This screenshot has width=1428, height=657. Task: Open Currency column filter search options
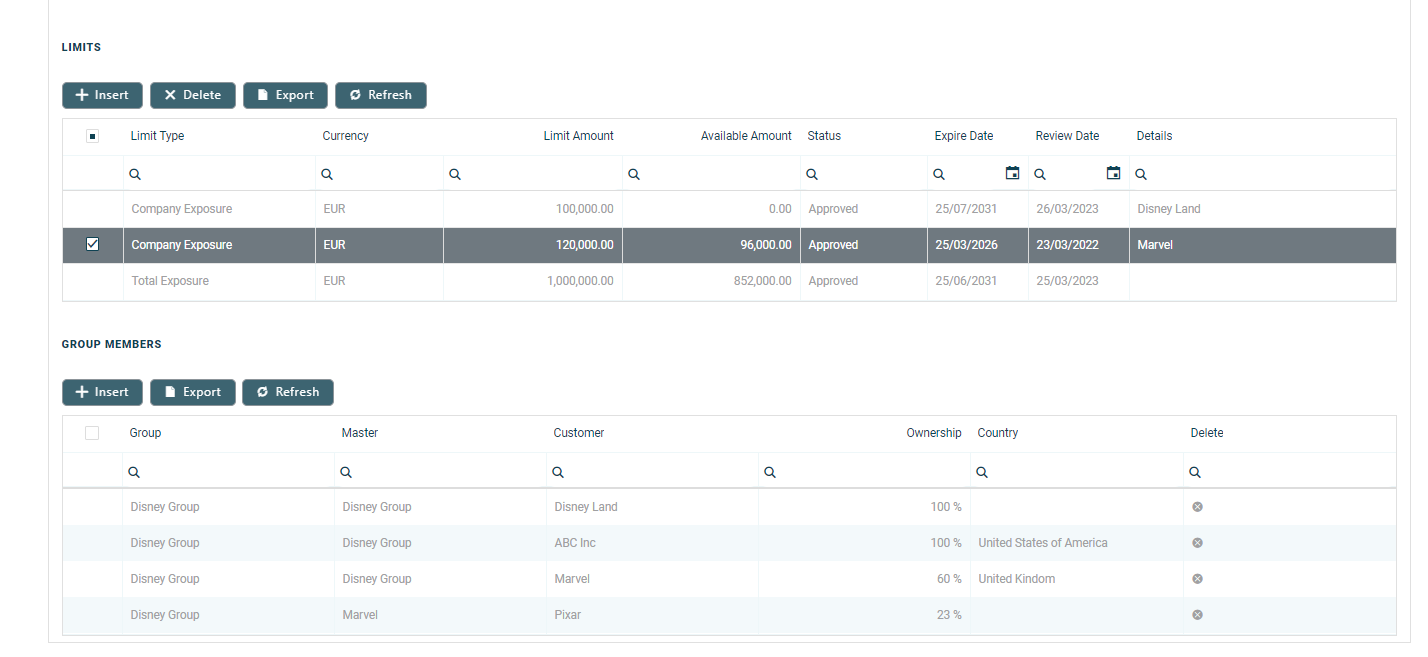tap(327, 174)
